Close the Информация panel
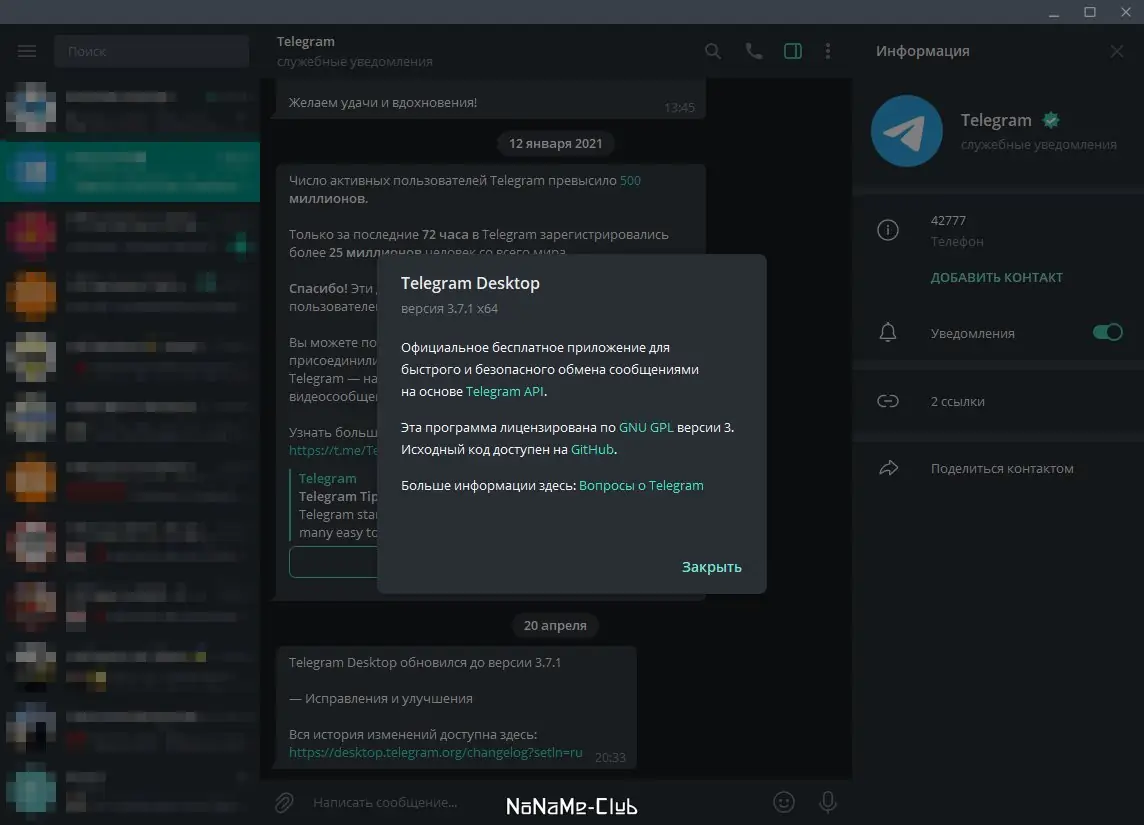This screenshot has height=825, width=1144. (x=1116, y=51)
